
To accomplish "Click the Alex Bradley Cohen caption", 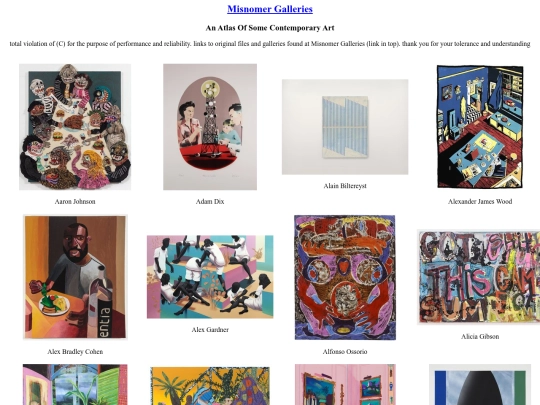I will pyautogui.click(x=75, y=352).
